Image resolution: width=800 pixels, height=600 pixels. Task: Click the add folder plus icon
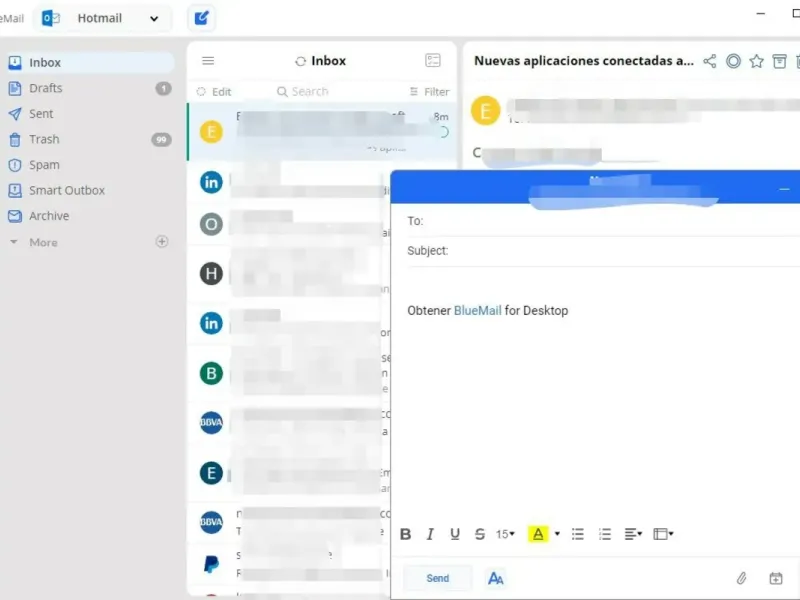click(x=162, y=241)
